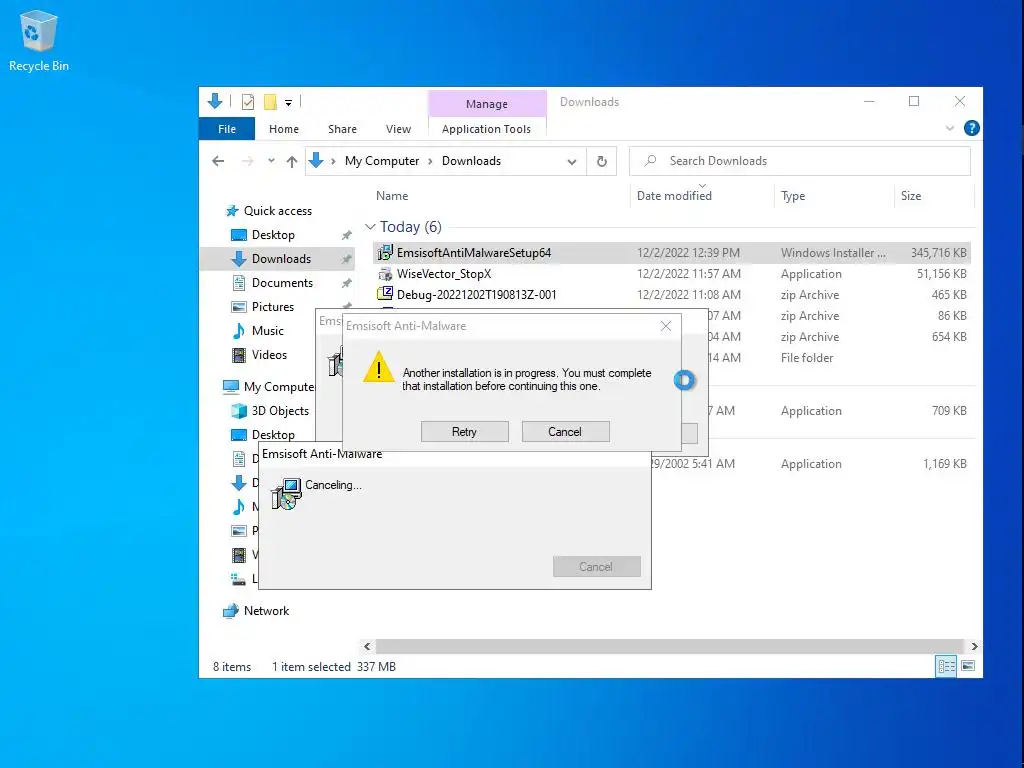
Task: Open 3D Objects in navigation pane
Action: pyautogui.click(x=280, y=411)
